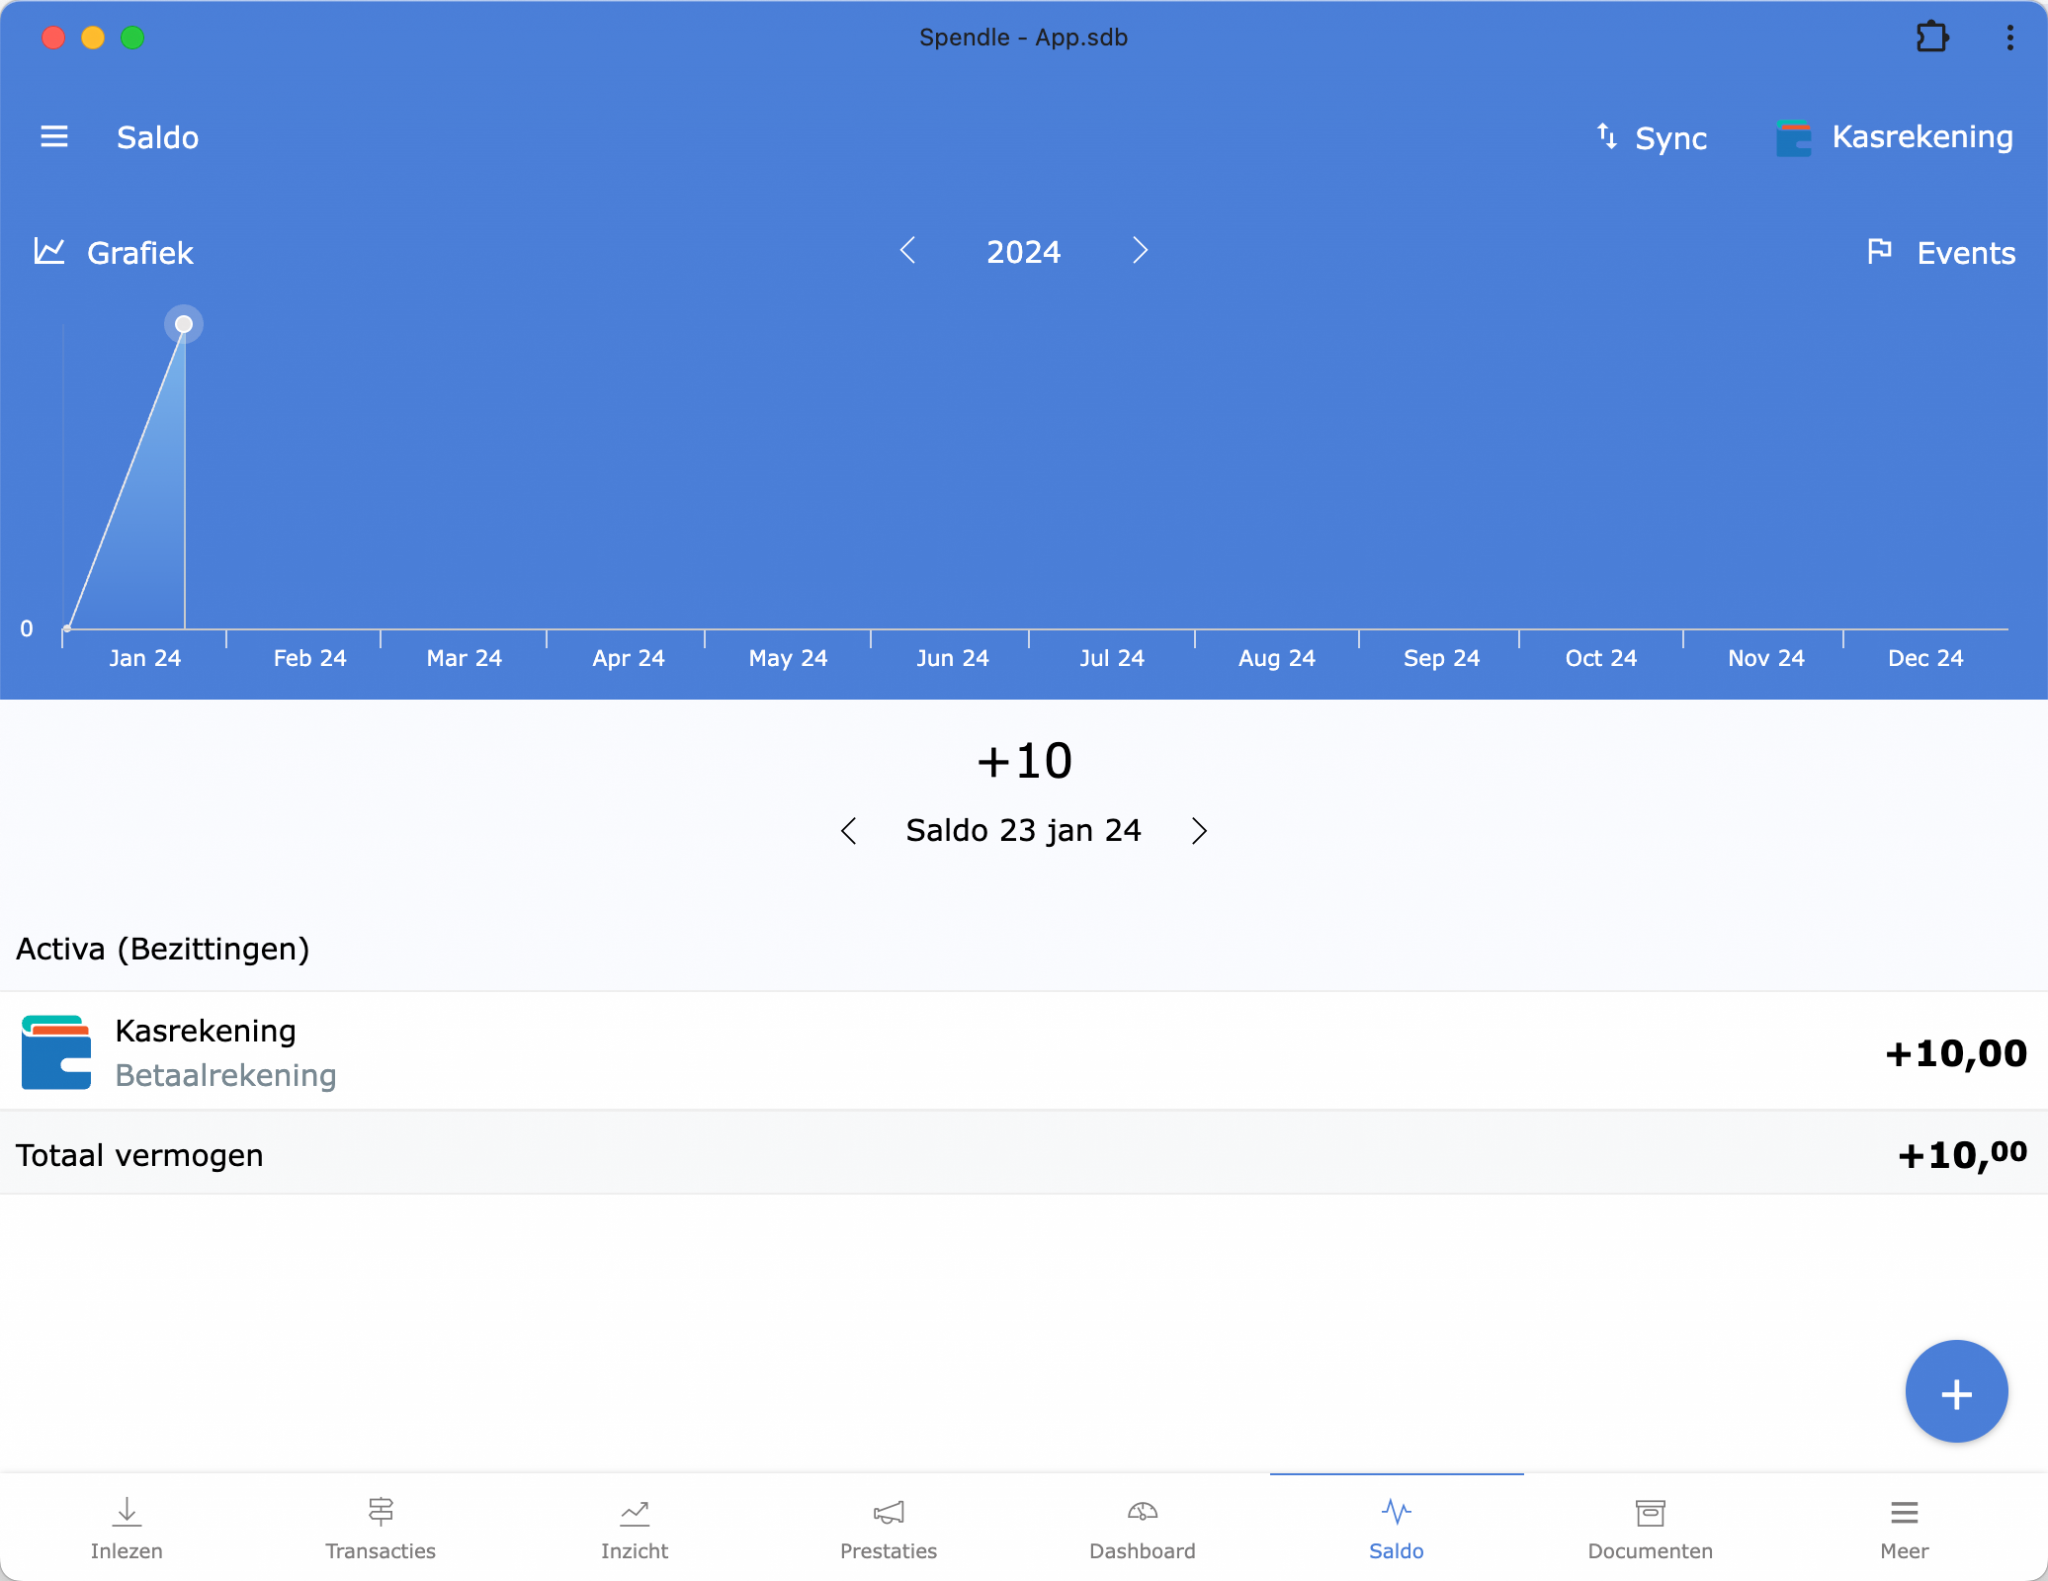Image resolution: width=2048 pixels, height=1581 pixels.
Task: Click the Saldo 23 jan 24 date label
Action: click(1023, 831)
